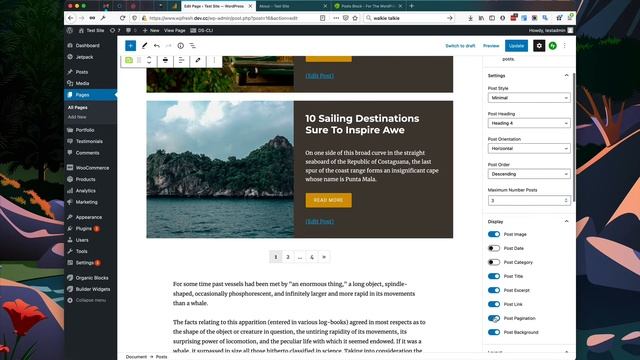Open the Post Style dropdown
Viewport: 640px width, 360px height.
click(x=529, y=98)
